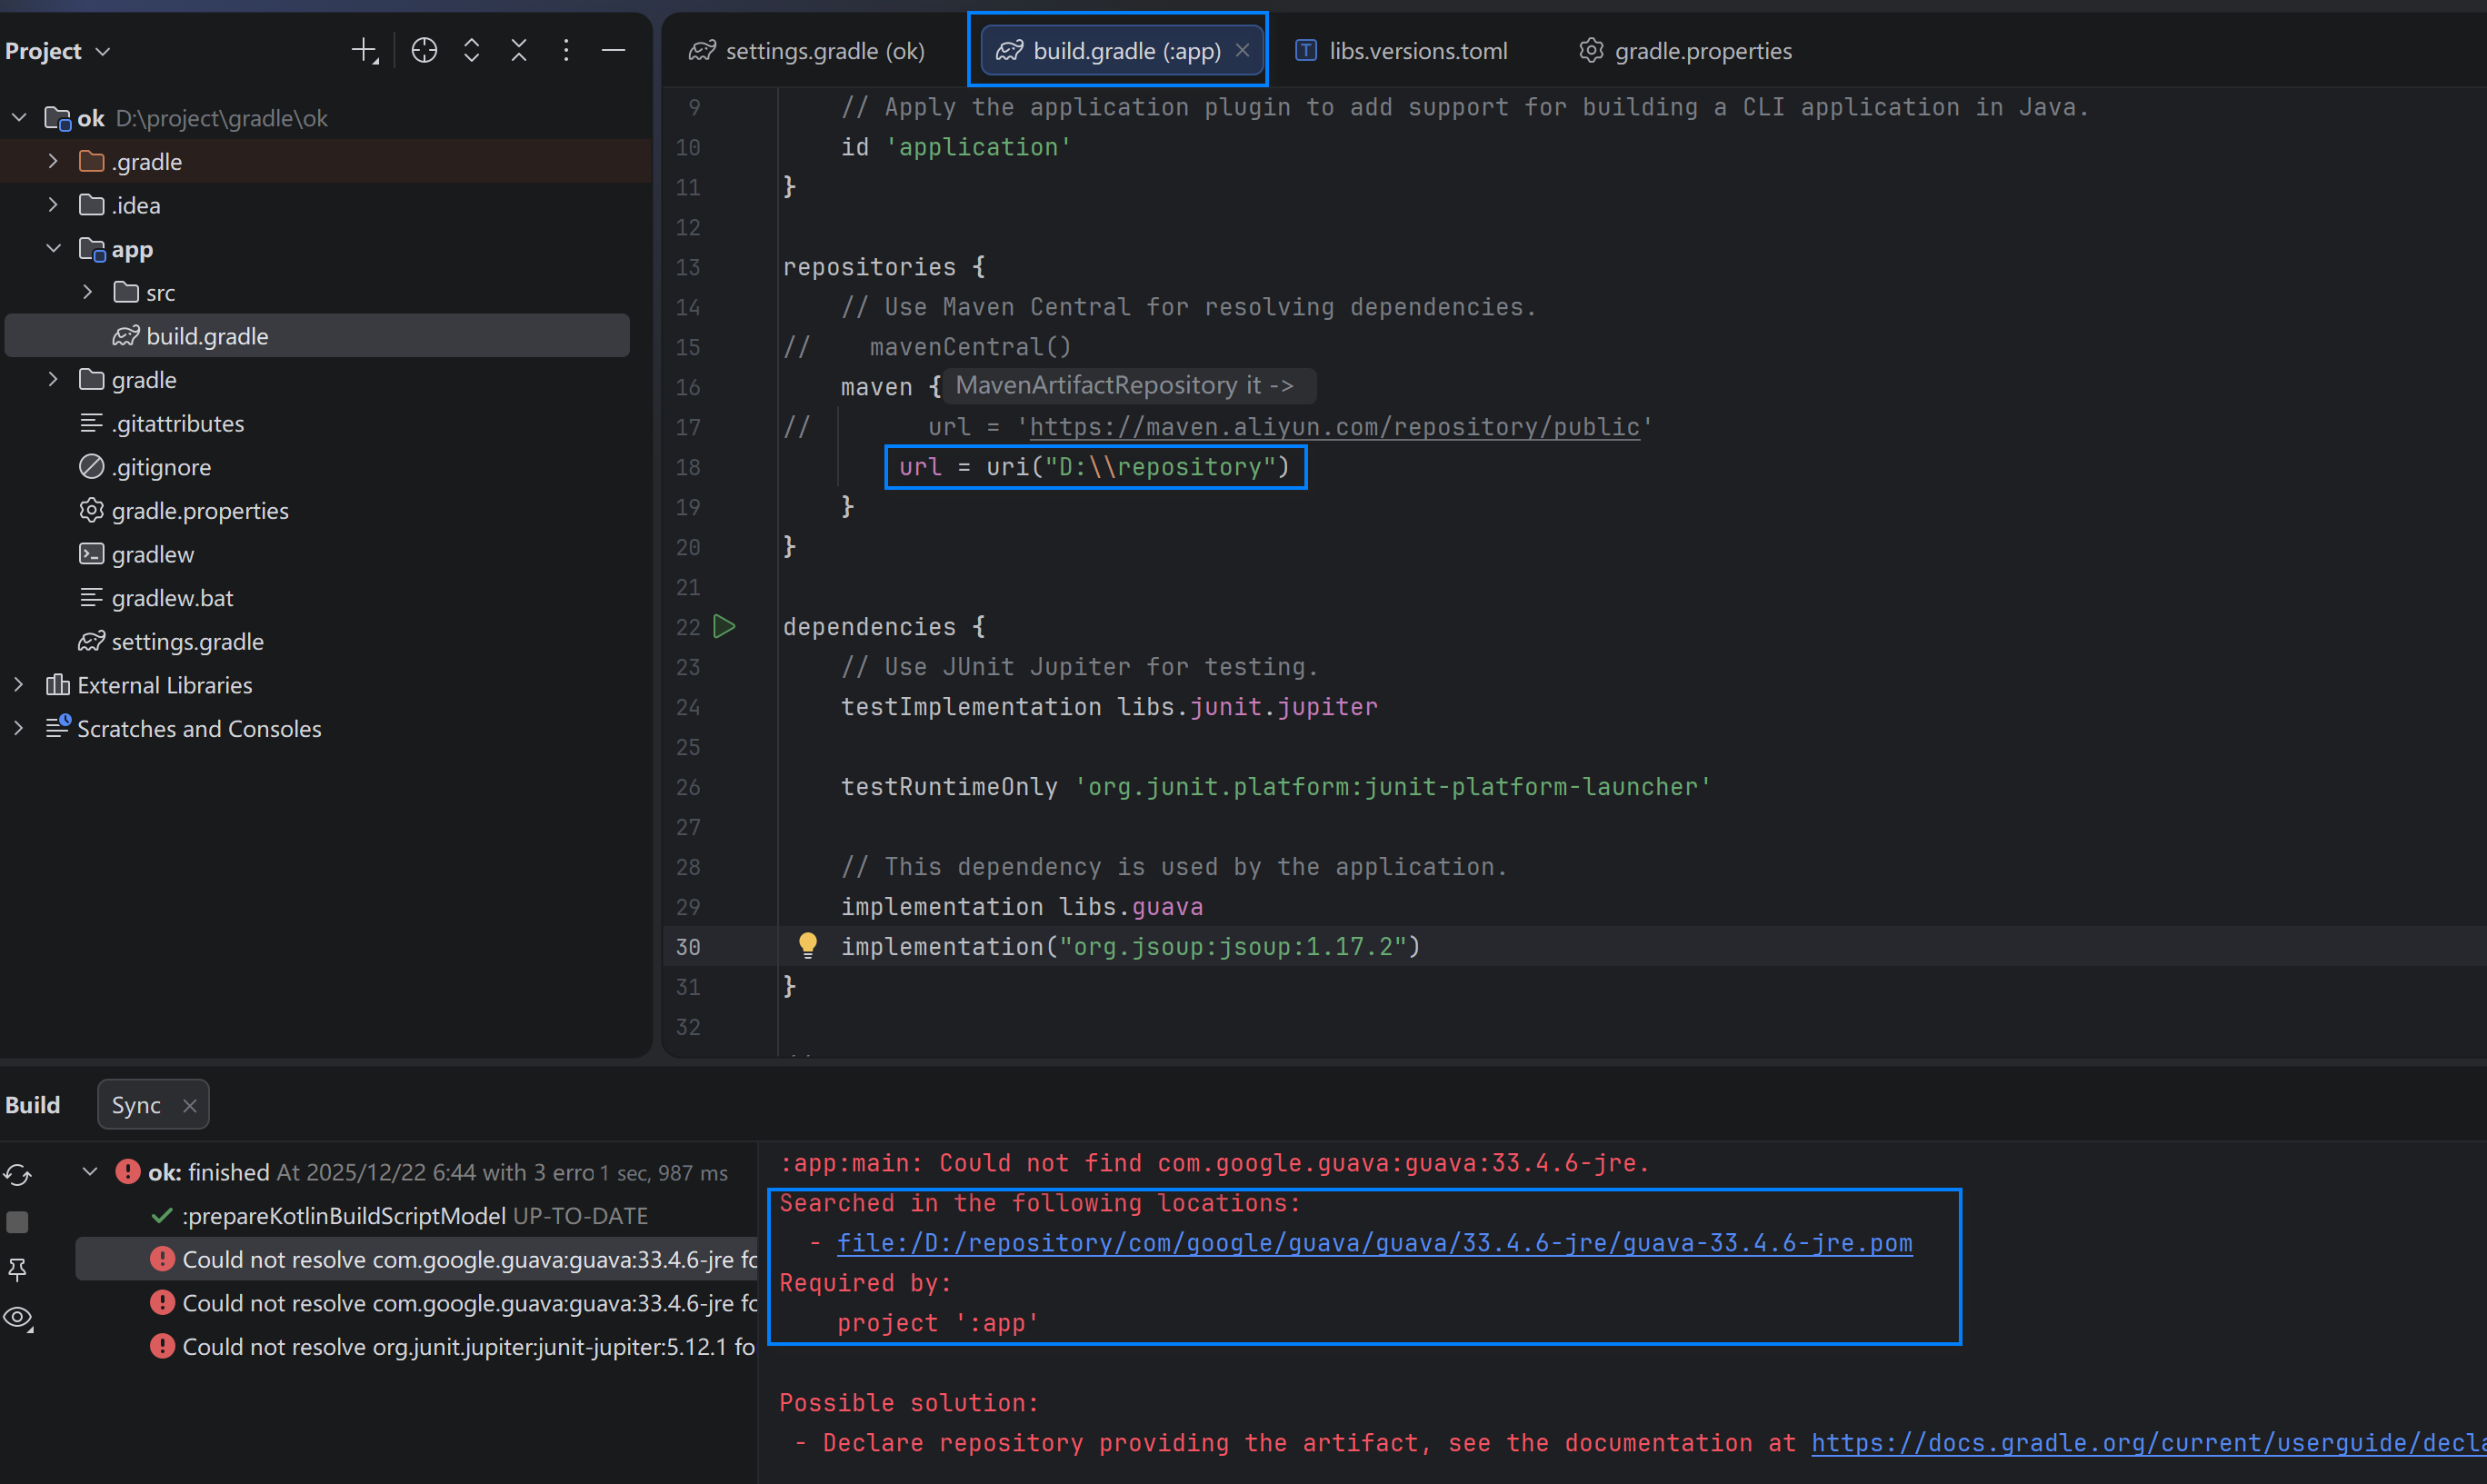Toggle the pin icon in the Build panel

18,1269
